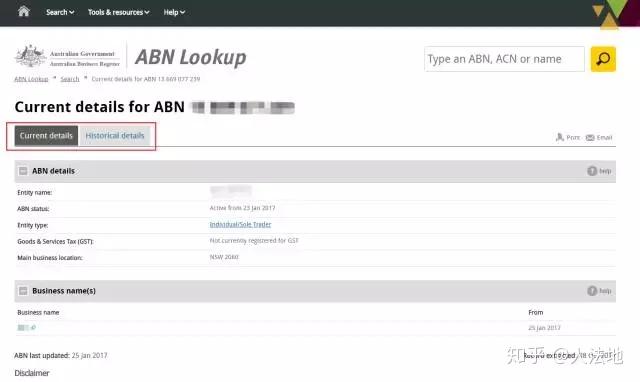640x382 pixels.
Task: Open the Disclaimer link
Action: pos(32,373)
